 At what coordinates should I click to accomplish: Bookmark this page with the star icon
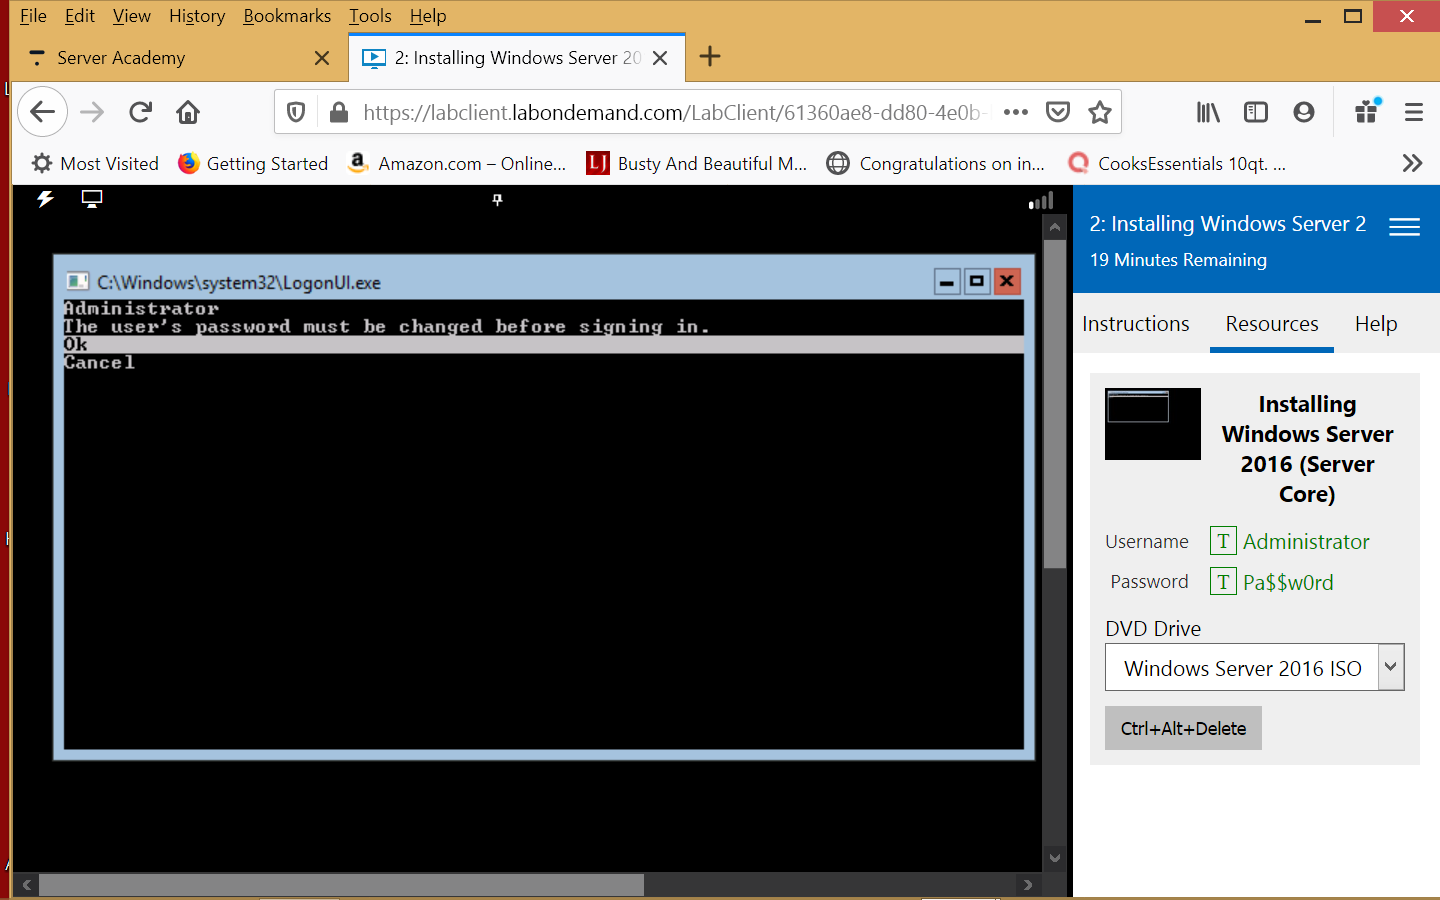tap(1100, 112)
